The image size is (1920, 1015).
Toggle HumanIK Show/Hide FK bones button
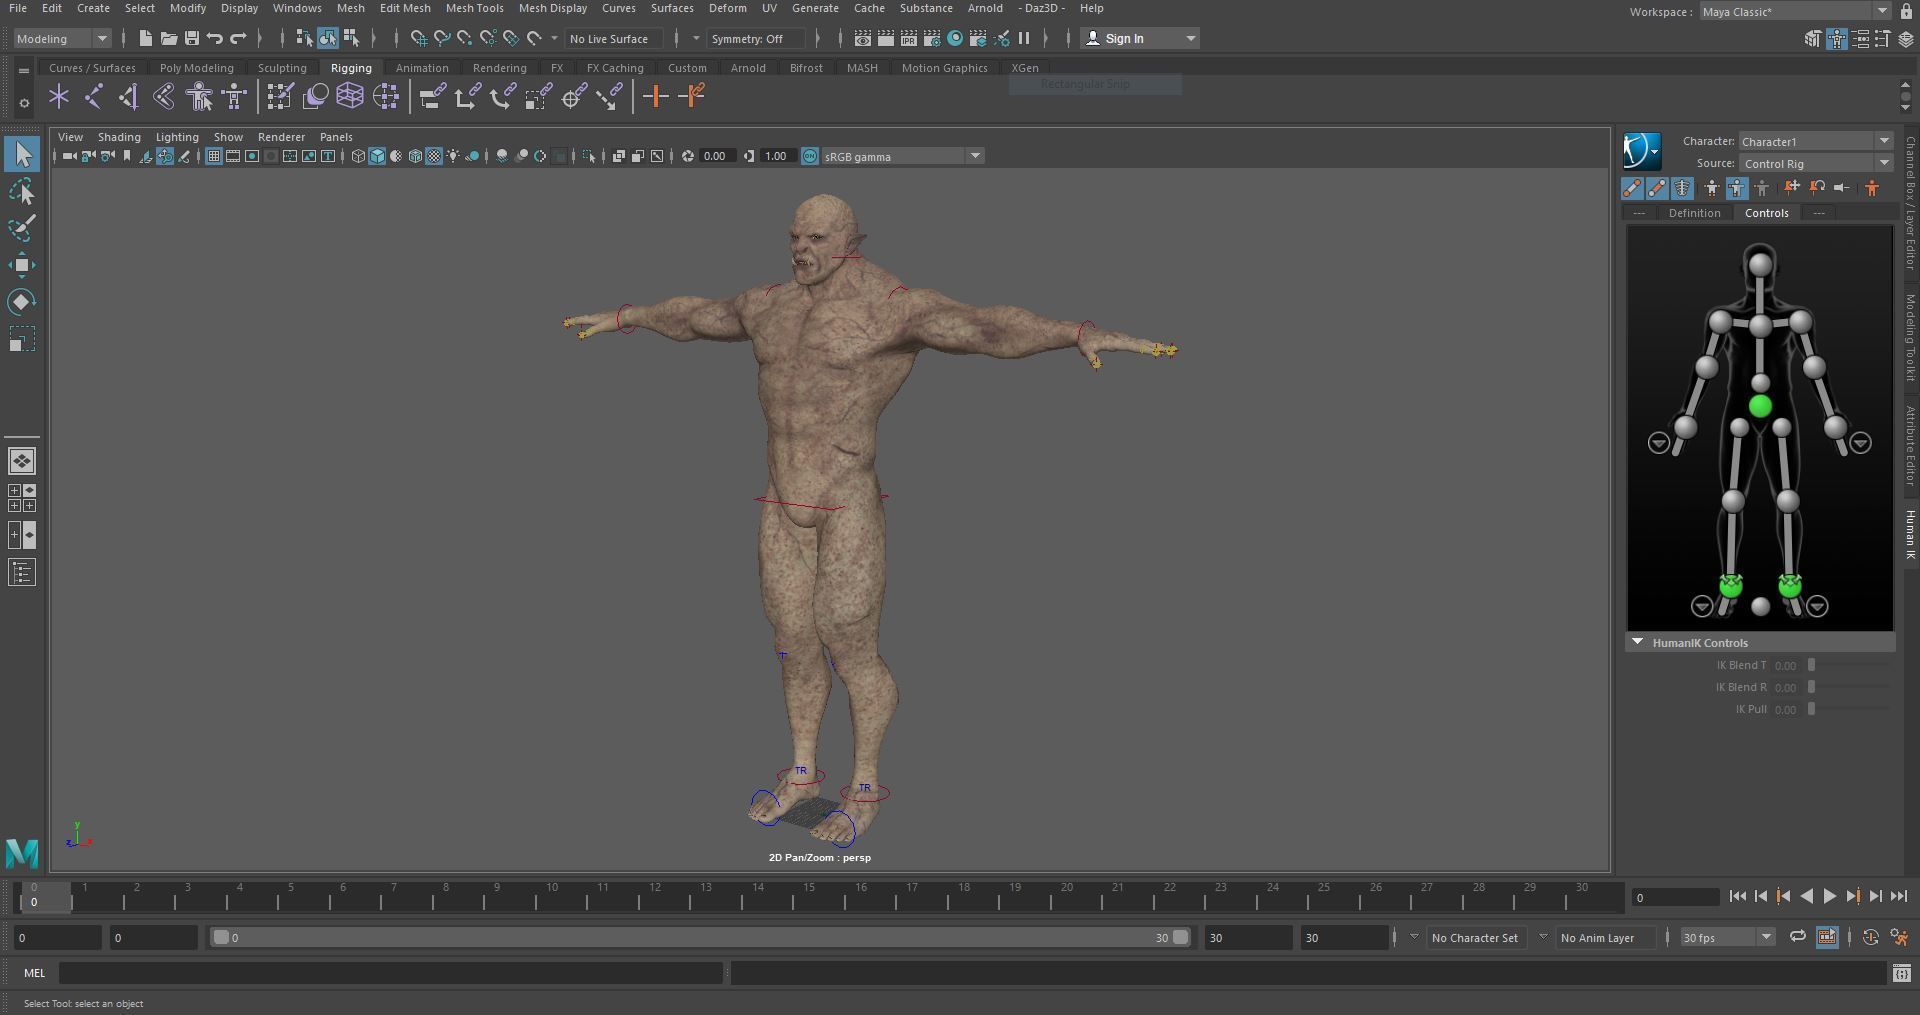pos(1657,188)
